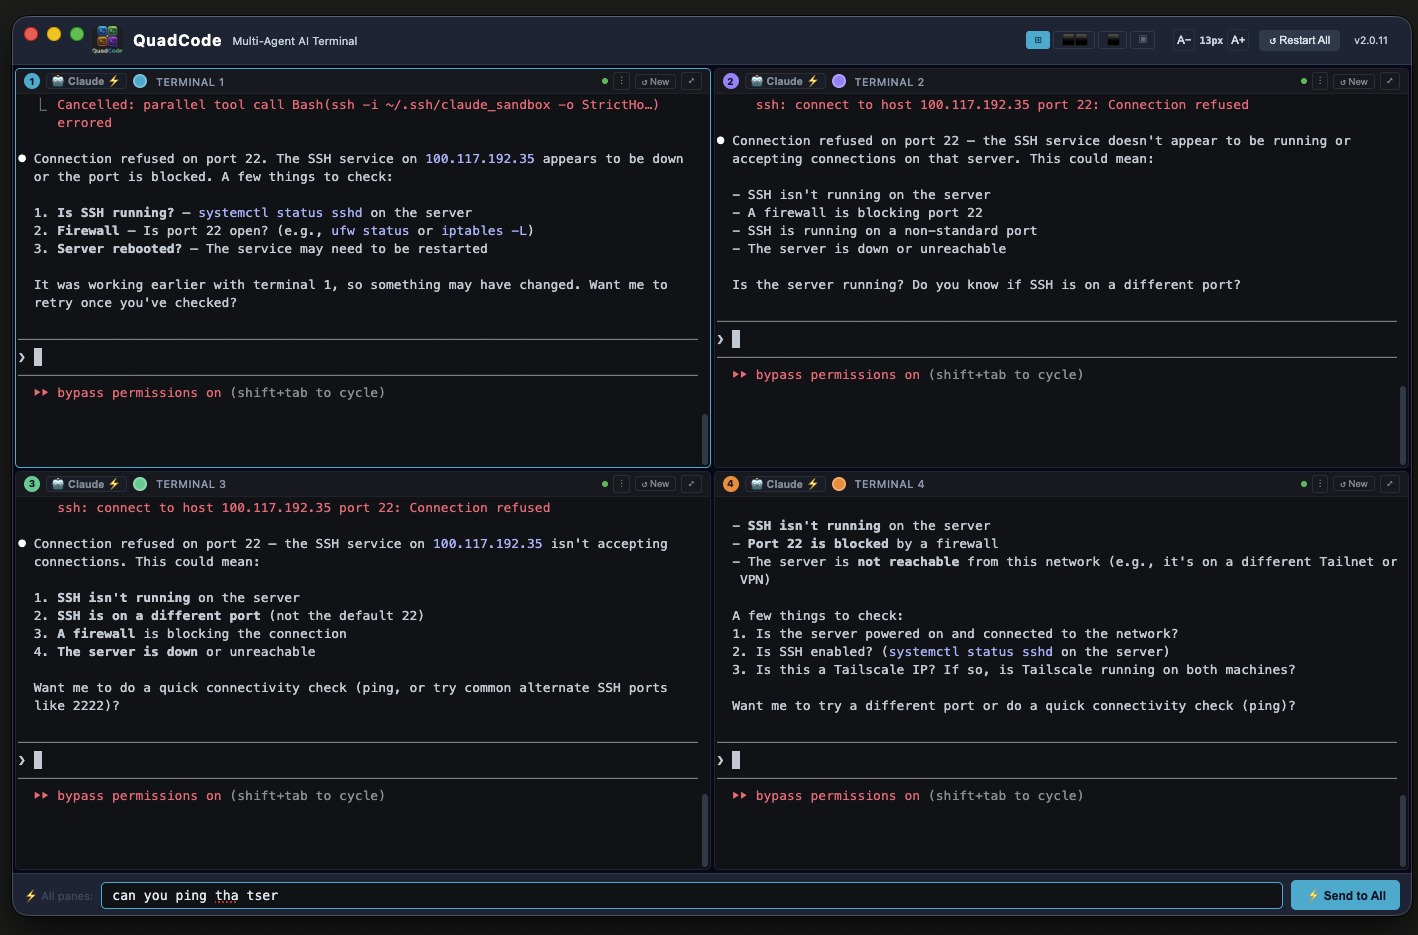
Task: Decrease font size with A− button
Action: (x=1183, y=40)
